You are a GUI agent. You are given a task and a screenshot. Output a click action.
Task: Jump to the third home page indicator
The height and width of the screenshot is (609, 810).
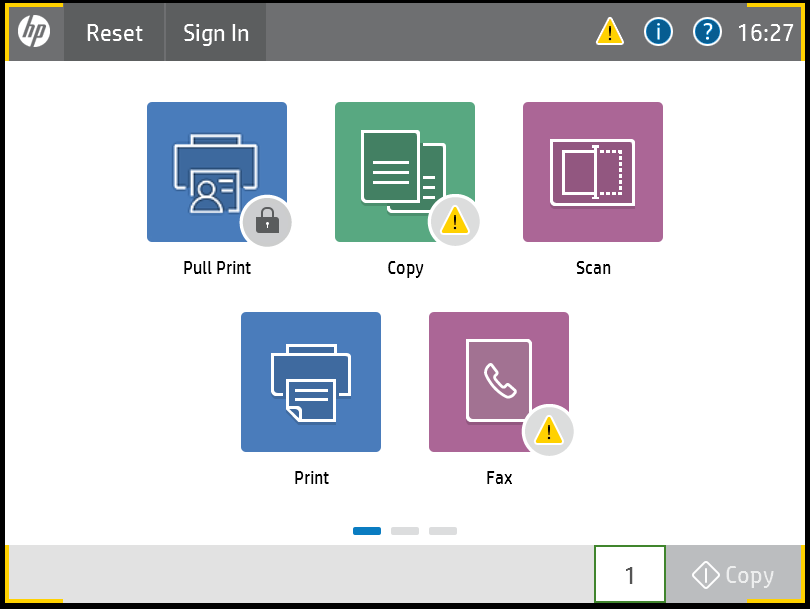[x=442, y=531]
